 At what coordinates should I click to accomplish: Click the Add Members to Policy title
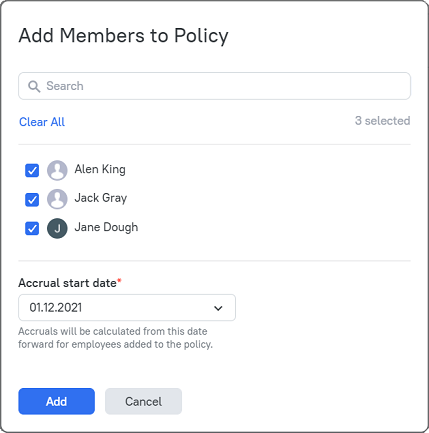[124, 35]
